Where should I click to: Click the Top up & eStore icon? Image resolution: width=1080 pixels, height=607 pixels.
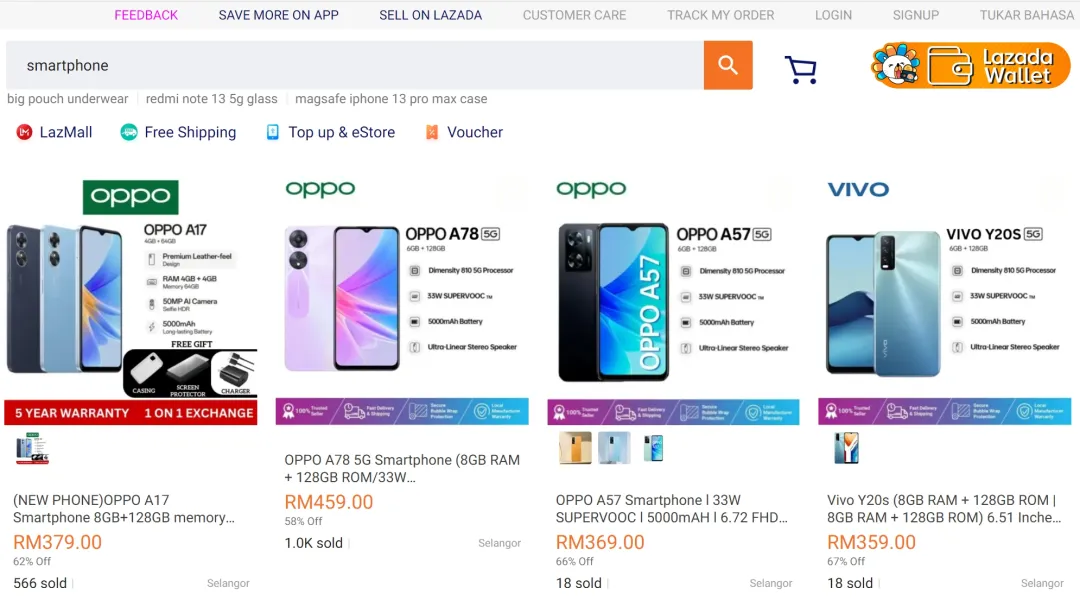point(272,132)
